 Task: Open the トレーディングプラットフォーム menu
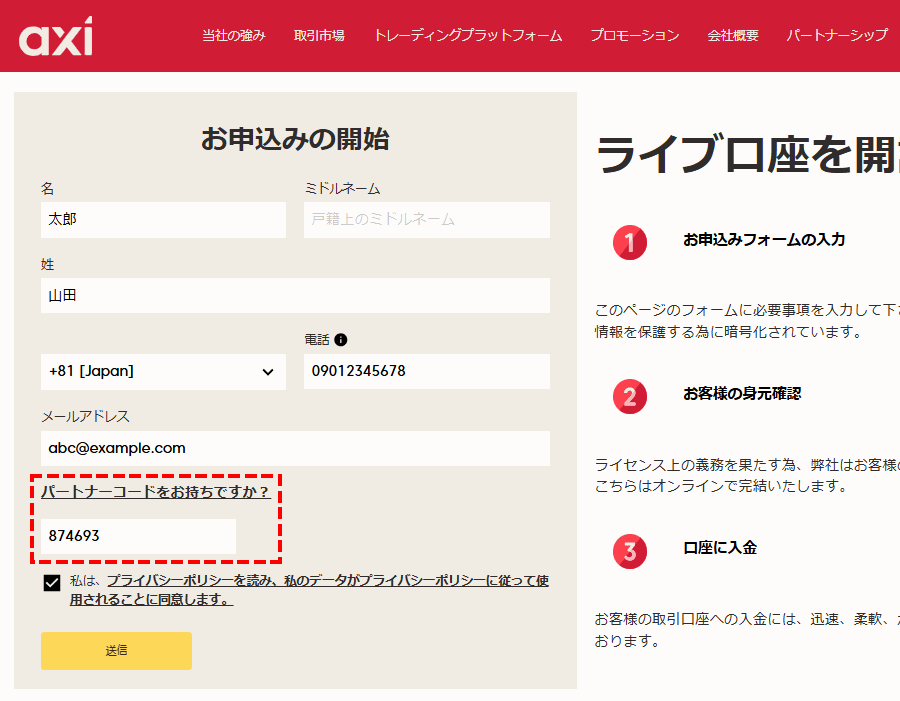[467, 36]
